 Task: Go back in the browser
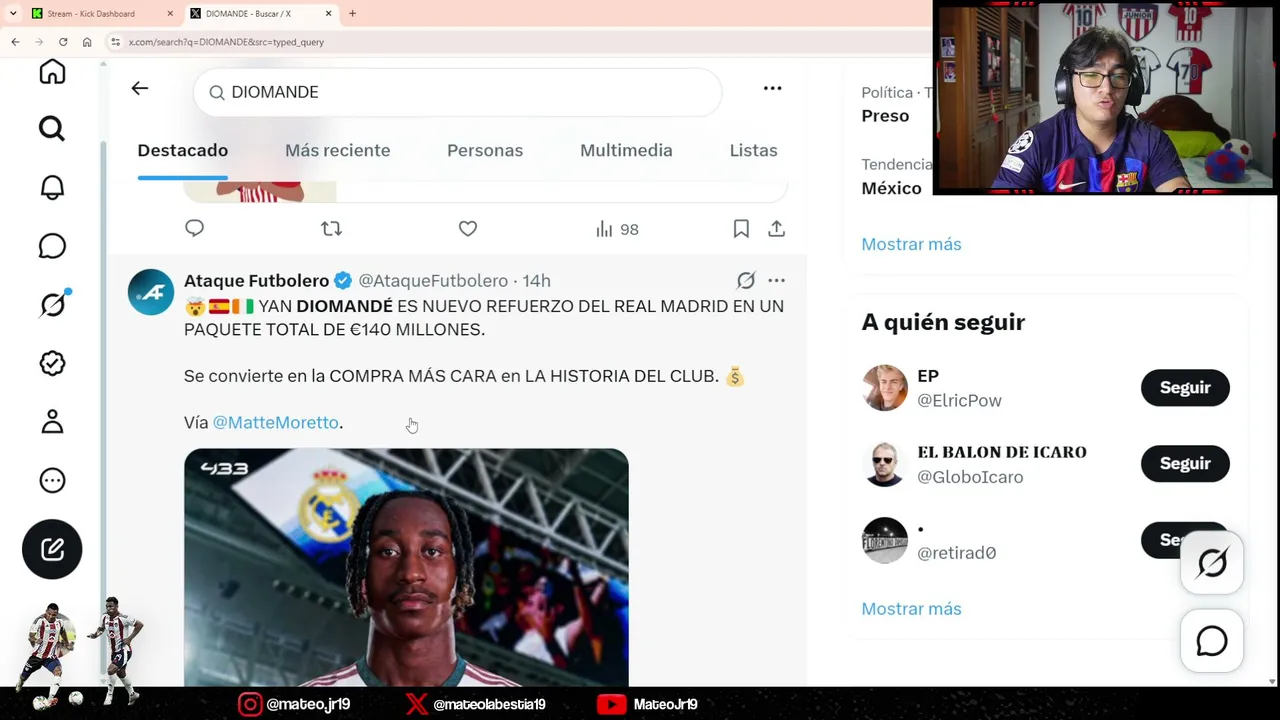pyautogui.click(x=15, y=42)
